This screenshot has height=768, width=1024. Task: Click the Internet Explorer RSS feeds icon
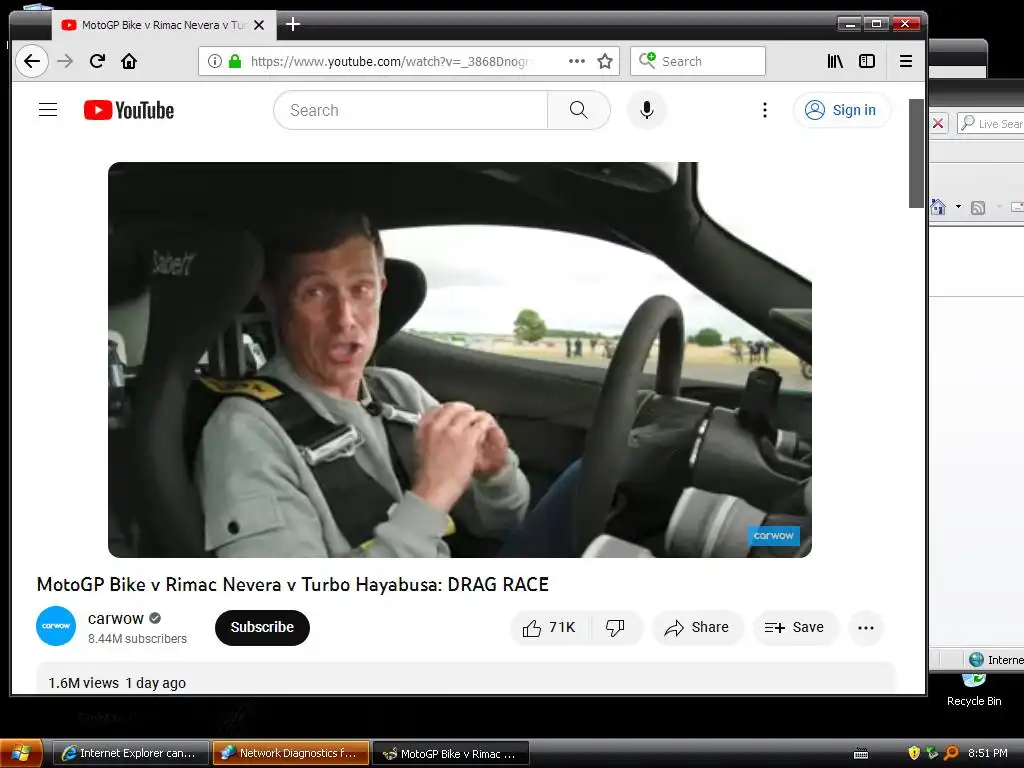[x=978, y=208]
